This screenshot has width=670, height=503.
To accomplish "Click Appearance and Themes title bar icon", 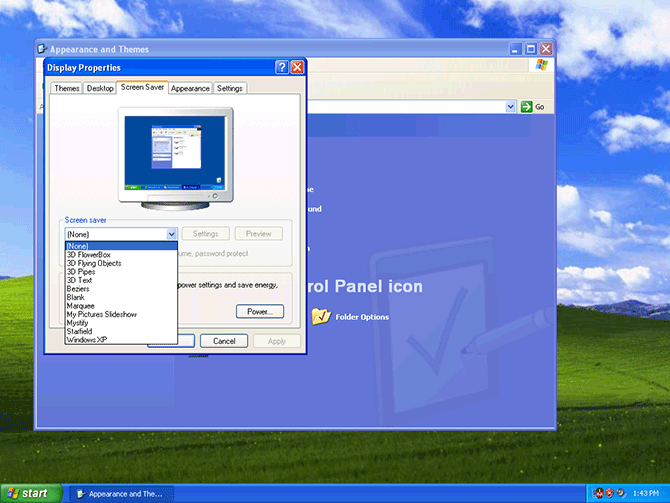I will [42, 49].
